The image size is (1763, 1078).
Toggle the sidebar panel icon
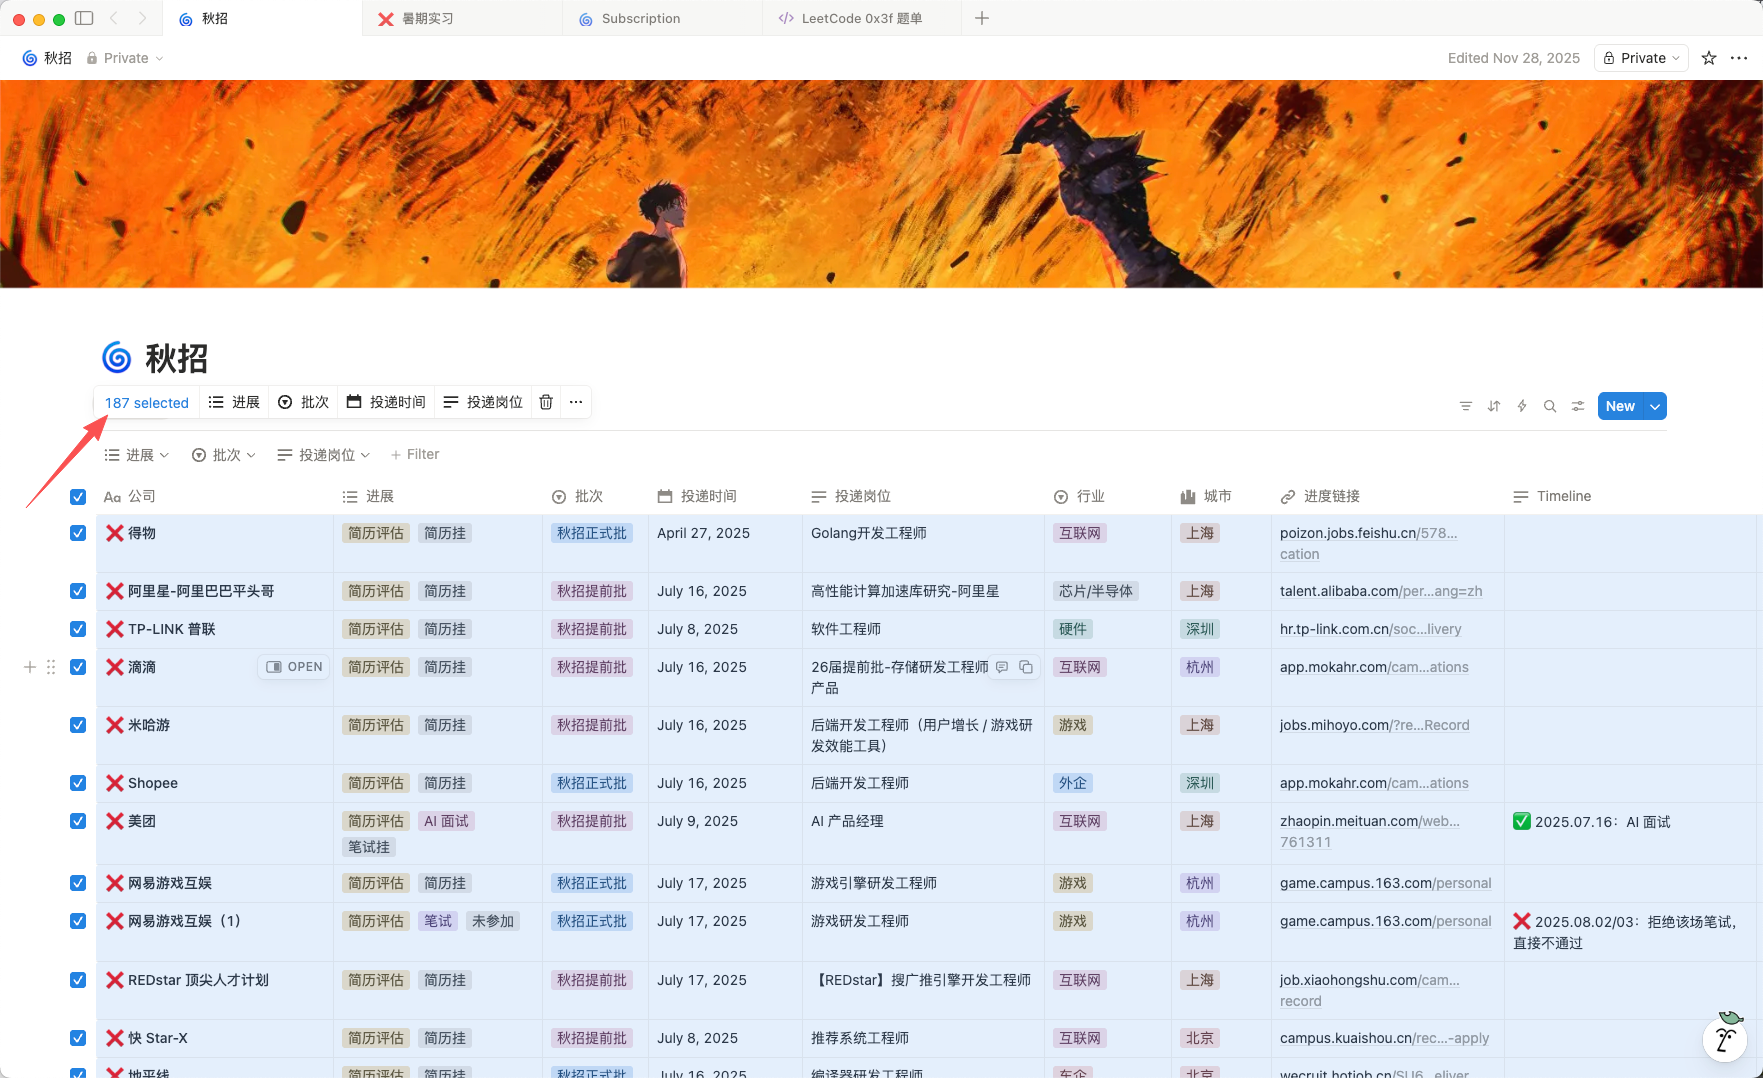pyautogui.click(x=84, y=18)
